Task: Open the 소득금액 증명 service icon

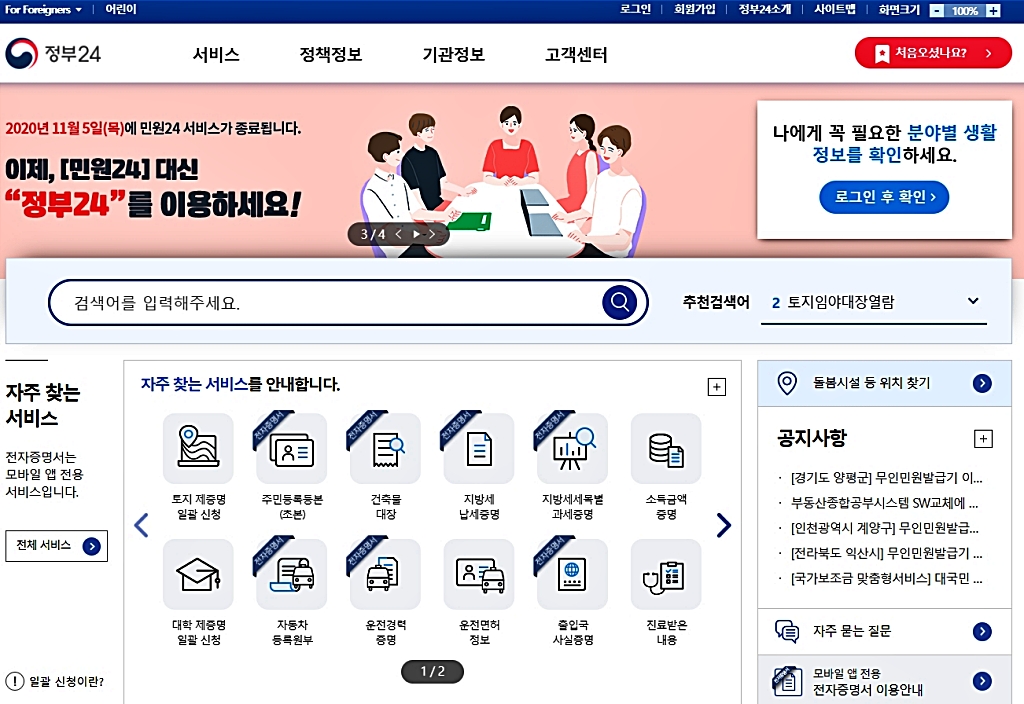Action: point(665,449)
